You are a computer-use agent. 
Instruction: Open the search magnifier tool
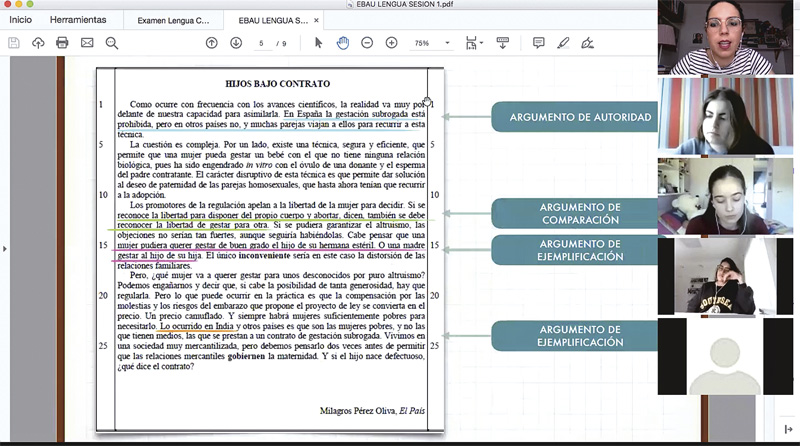(111, 43)
